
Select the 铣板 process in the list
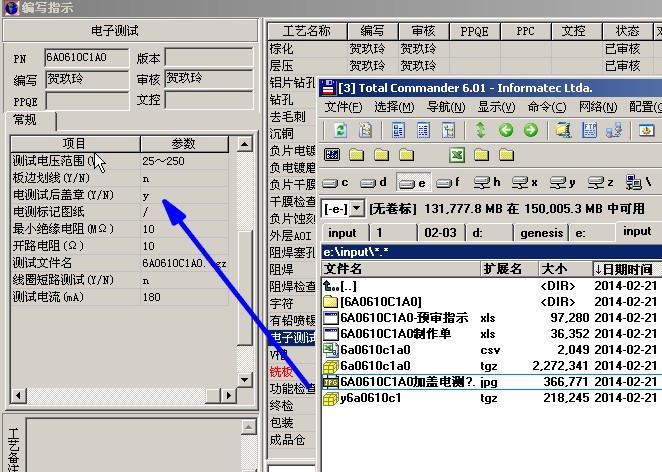[292, 372]
